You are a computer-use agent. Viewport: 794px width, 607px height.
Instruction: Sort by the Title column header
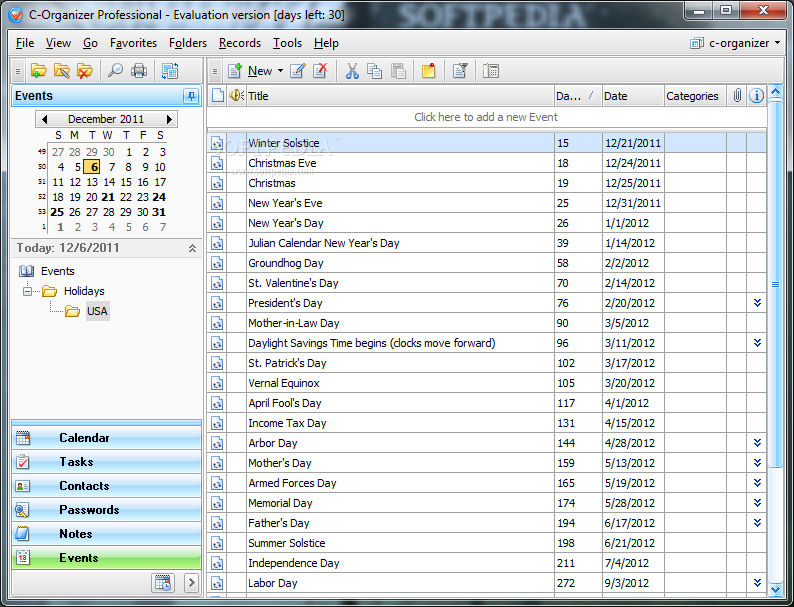[400, 96]
